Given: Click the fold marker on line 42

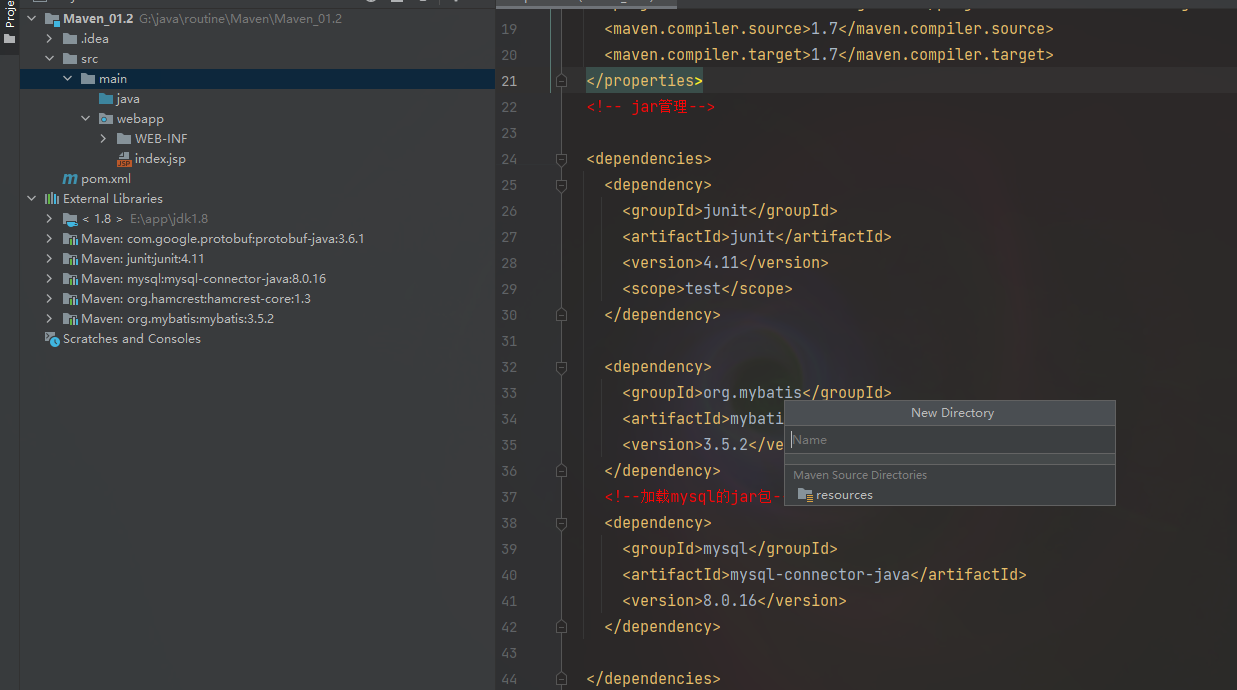Looking at the screenshot, I should point(561,627).
